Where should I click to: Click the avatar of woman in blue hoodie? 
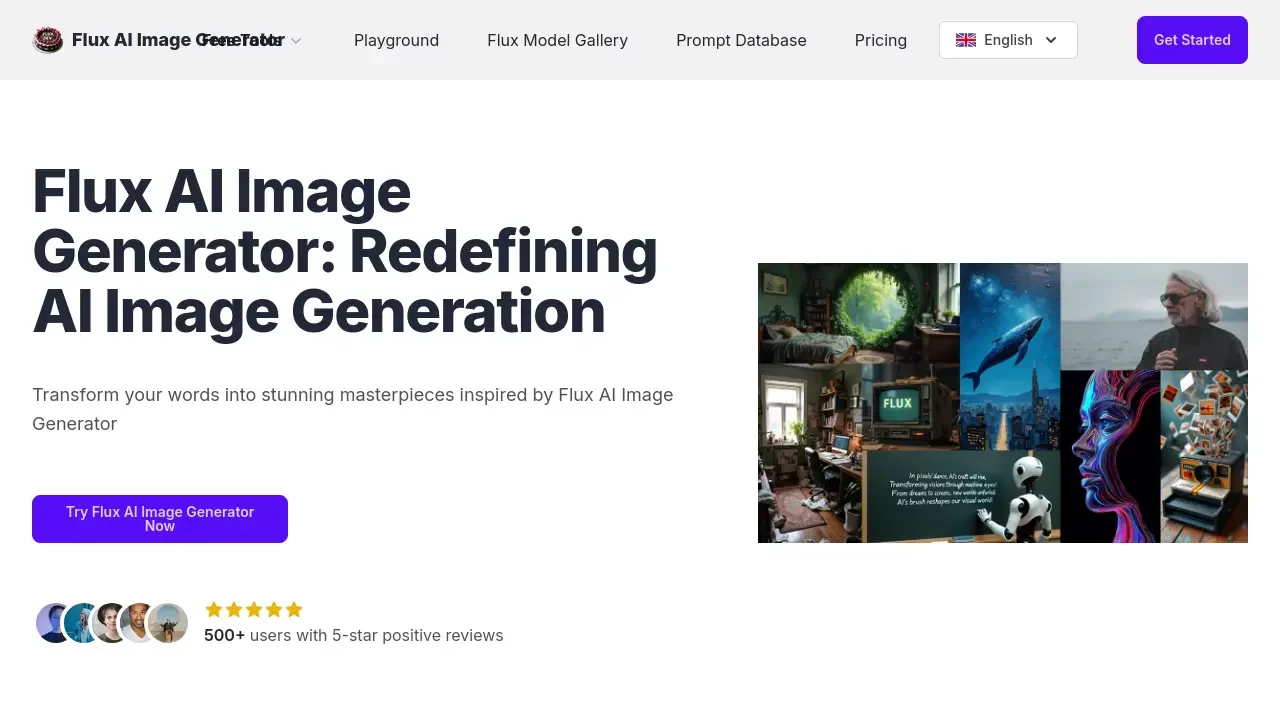point(83,623)
